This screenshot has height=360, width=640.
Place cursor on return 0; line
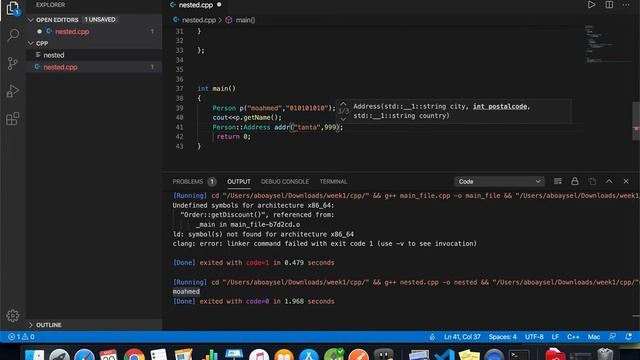[x=233, y=137]
